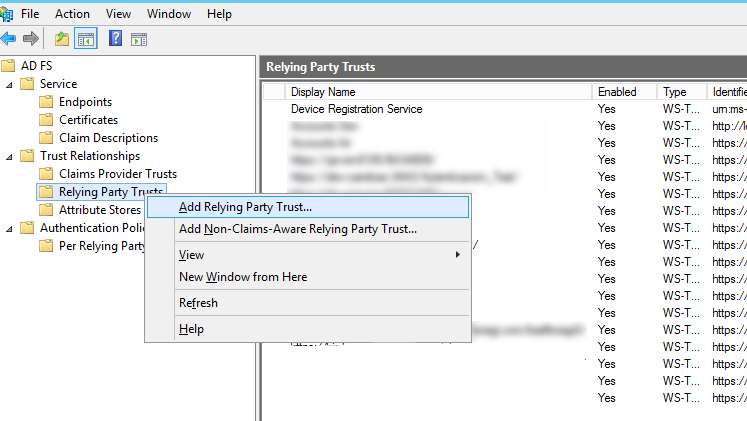747x421 pixels.
Task: Toggle the Show/Hide Console Tree icon
Action: pyautogui.click(x=86, y=39)
